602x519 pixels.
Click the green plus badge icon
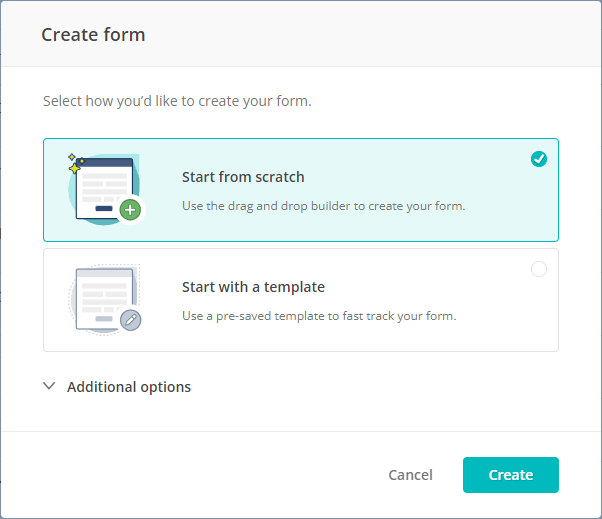[131, 210]
